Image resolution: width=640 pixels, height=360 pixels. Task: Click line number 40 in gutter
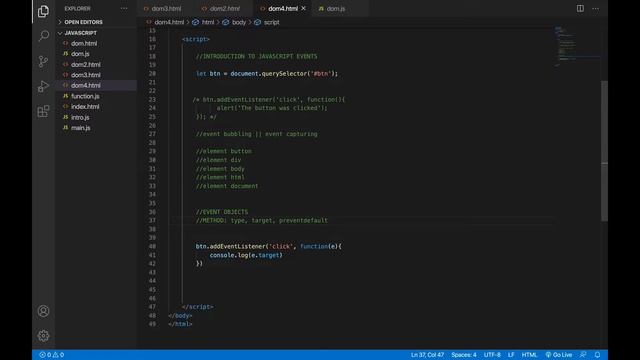point(152,247)
